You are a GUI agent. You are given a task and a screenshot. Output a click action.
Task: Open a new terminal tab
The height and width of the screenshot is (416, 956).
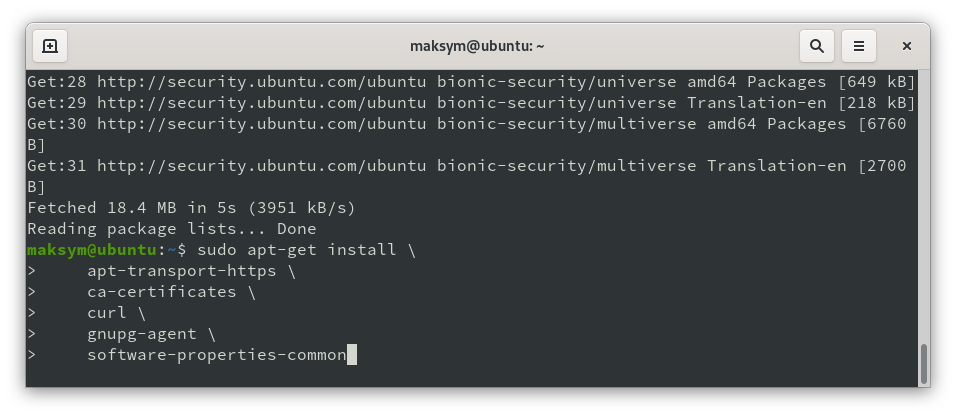(49, 46)
